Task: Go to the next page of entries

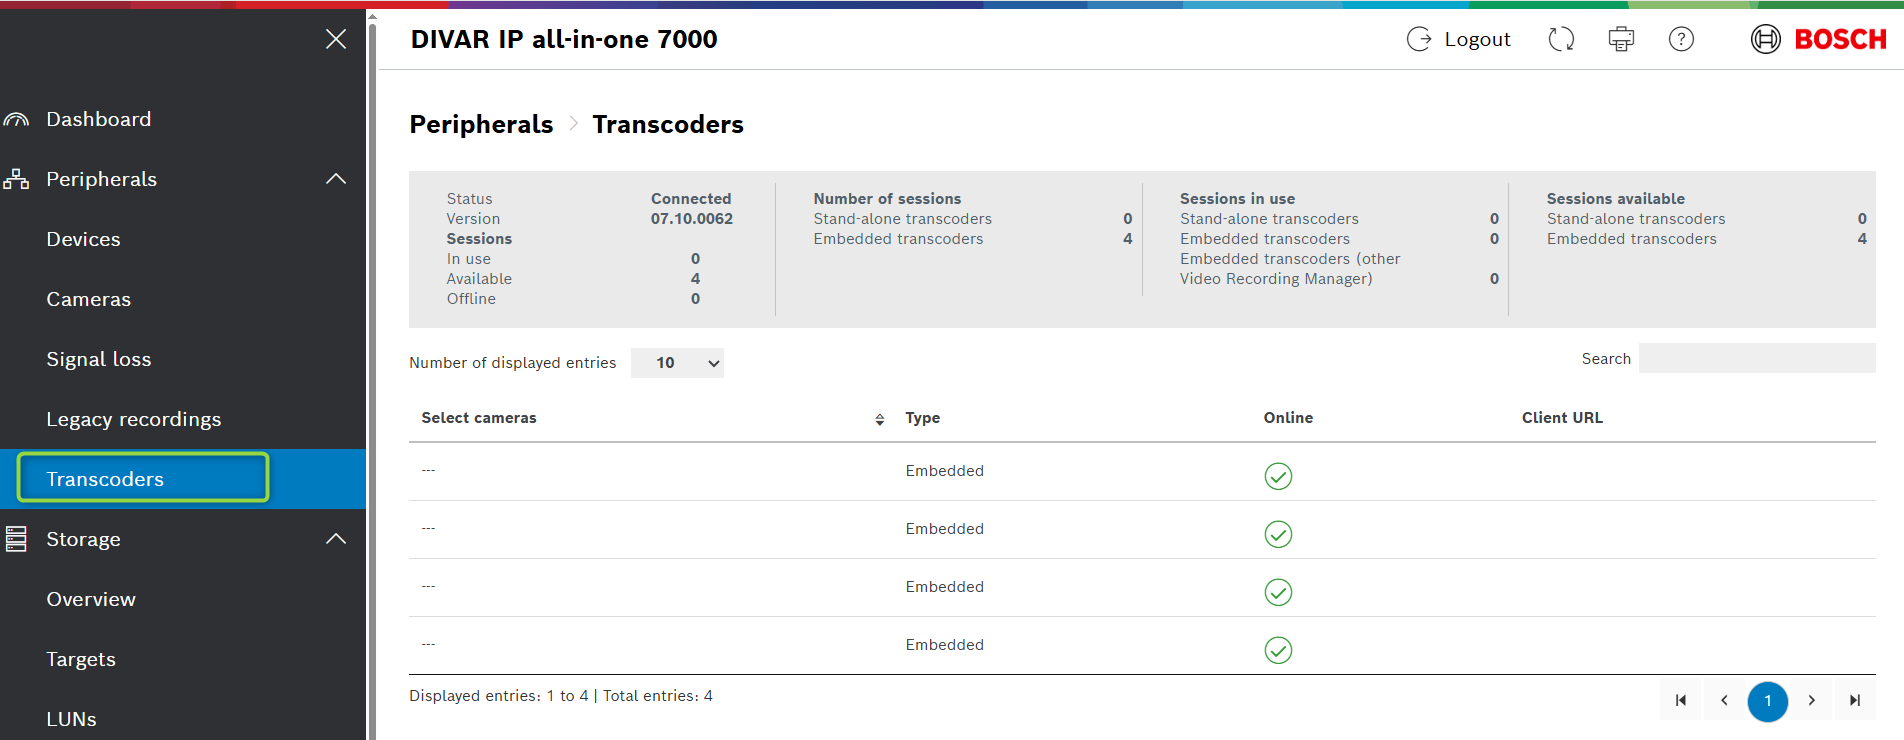Action: point(1811,700)
